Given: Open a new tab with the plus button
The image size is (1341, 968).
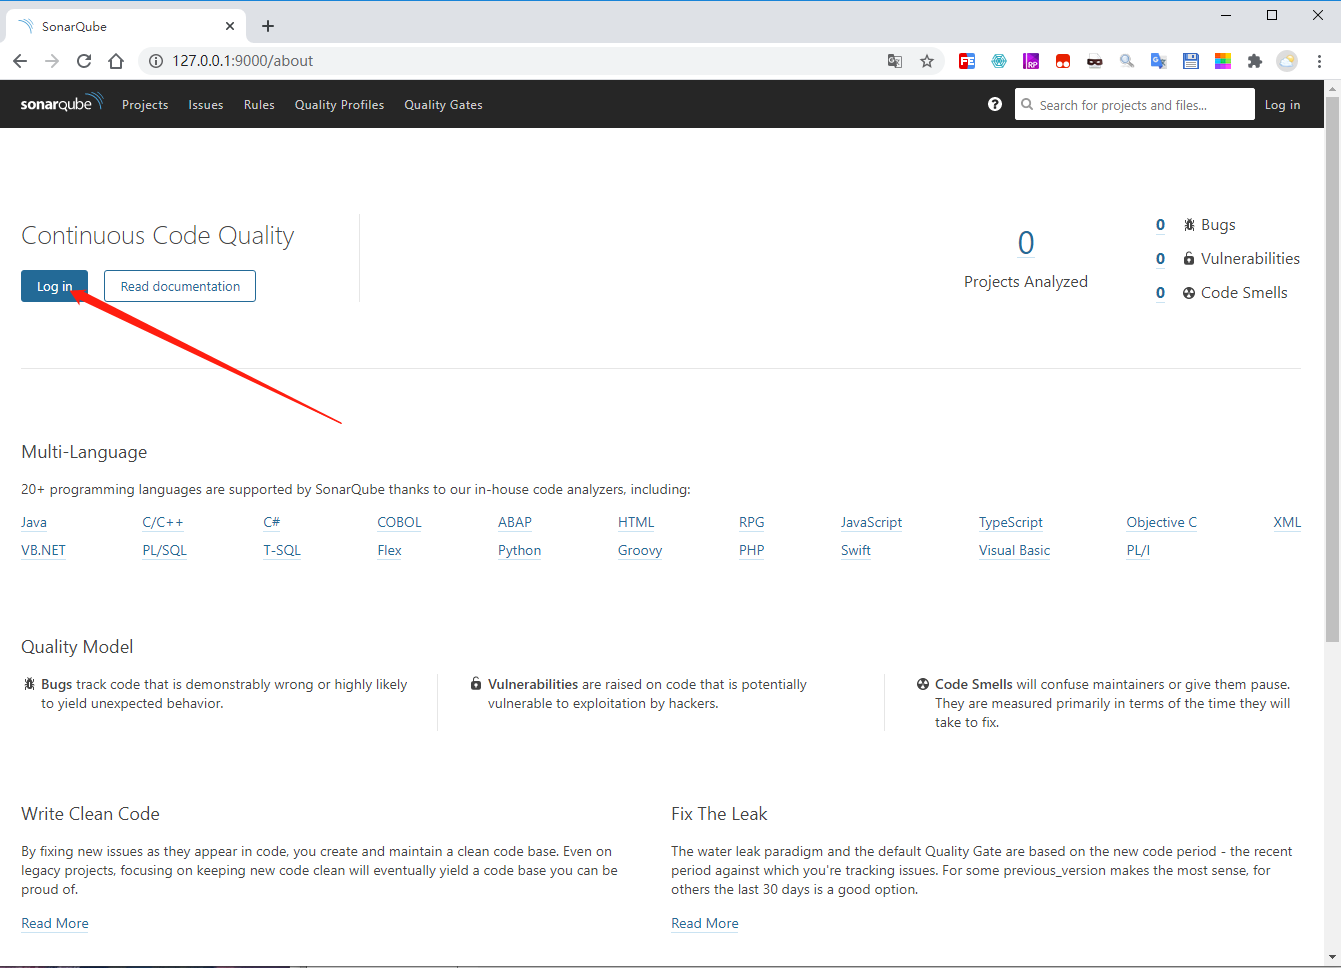Looking at the screenshot, I should pos(268,26).
